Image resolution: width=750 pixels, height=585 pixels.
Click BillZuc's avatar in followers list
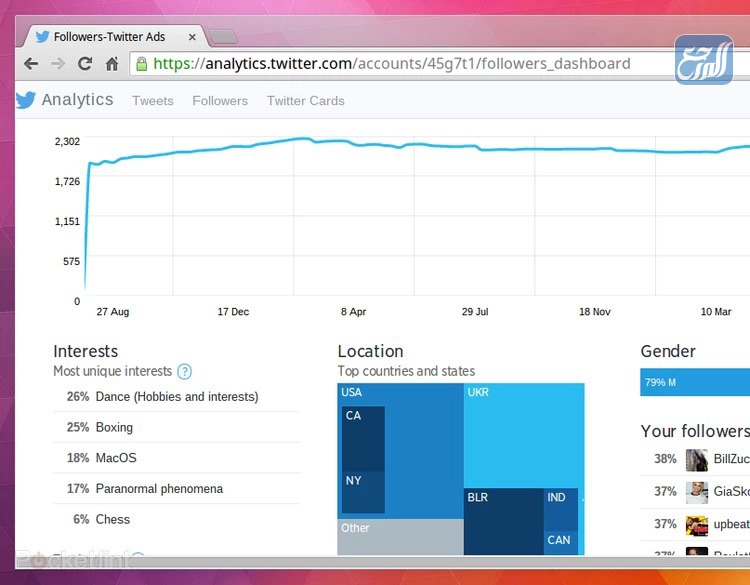point(696,460)
